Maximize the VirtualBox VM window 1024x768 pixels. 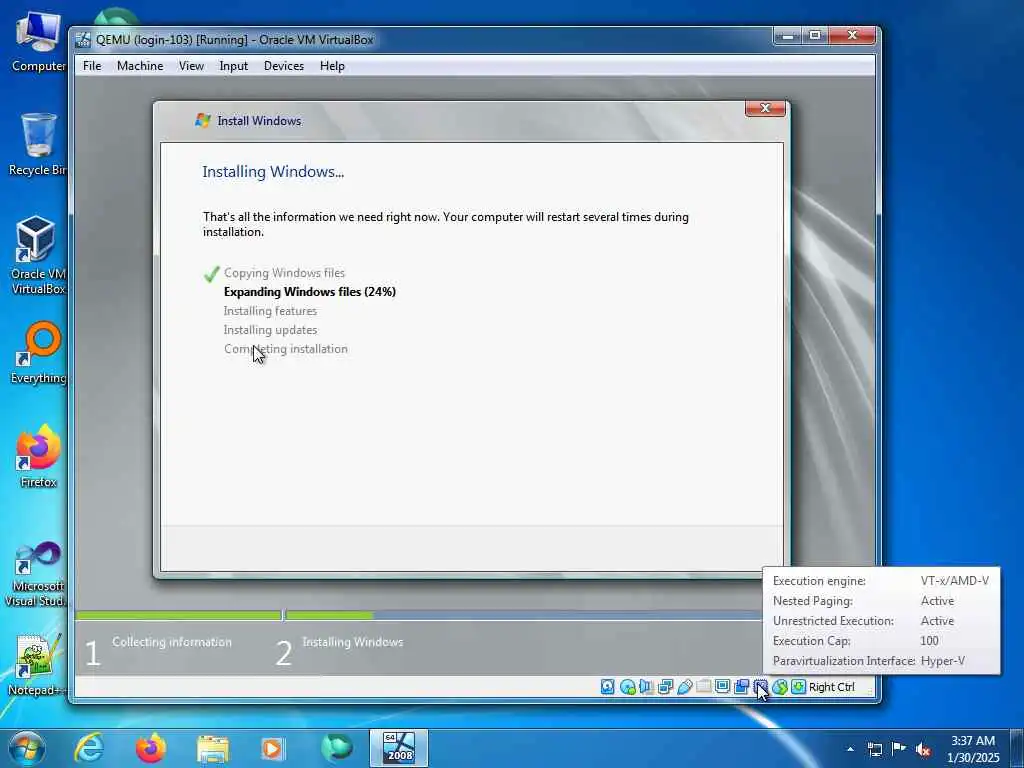[815, 36]
